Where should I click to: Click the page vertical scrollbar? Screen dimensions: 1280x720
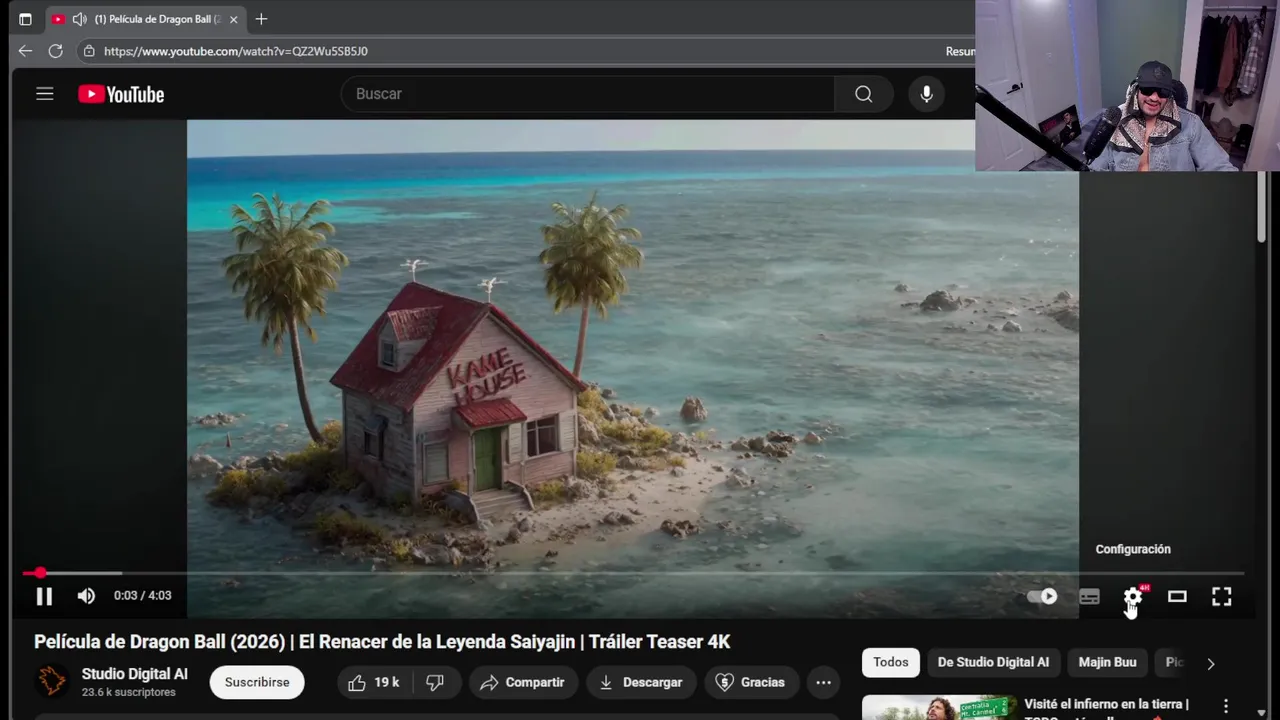1261,206
